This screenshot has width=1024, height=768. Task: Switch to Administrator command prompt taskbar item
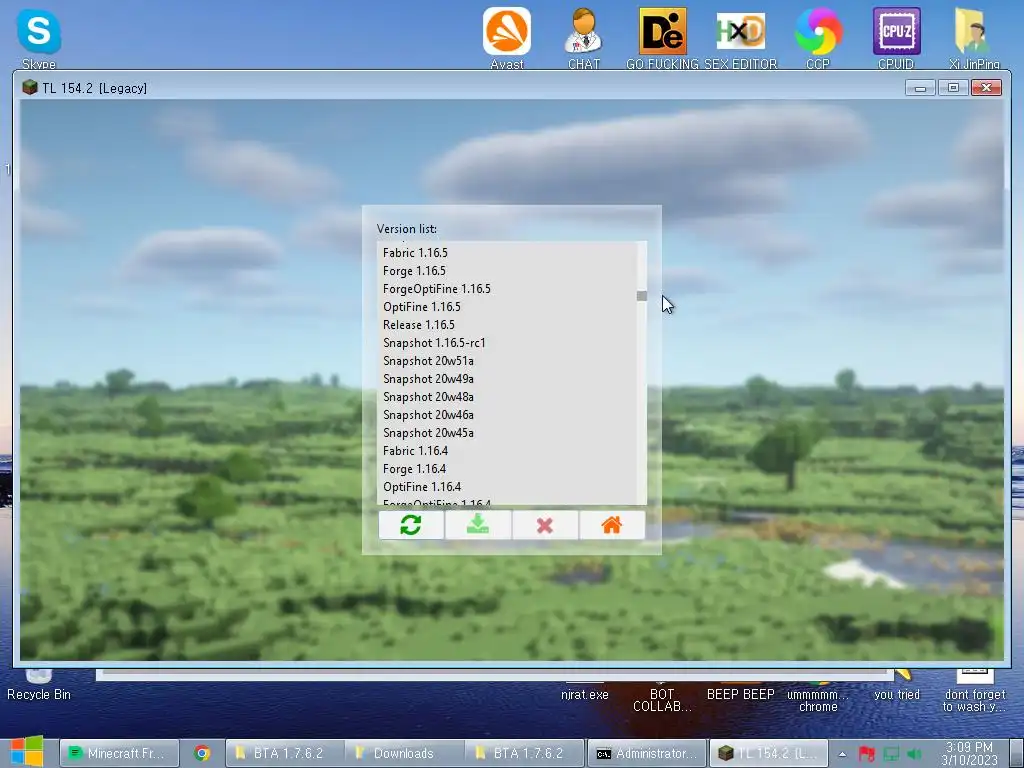(647, 753)
